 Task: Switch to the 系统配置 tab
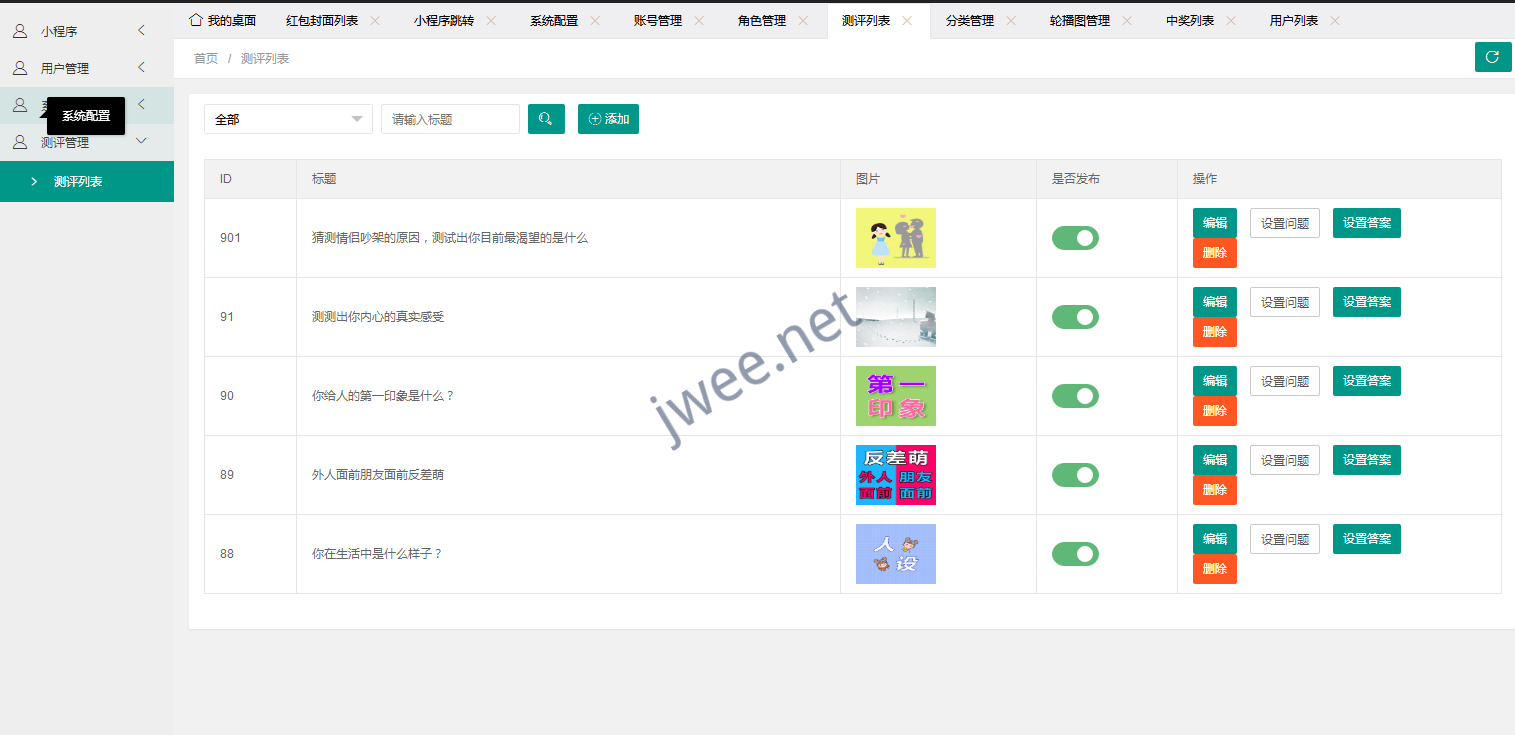click(x=554, y=20)
